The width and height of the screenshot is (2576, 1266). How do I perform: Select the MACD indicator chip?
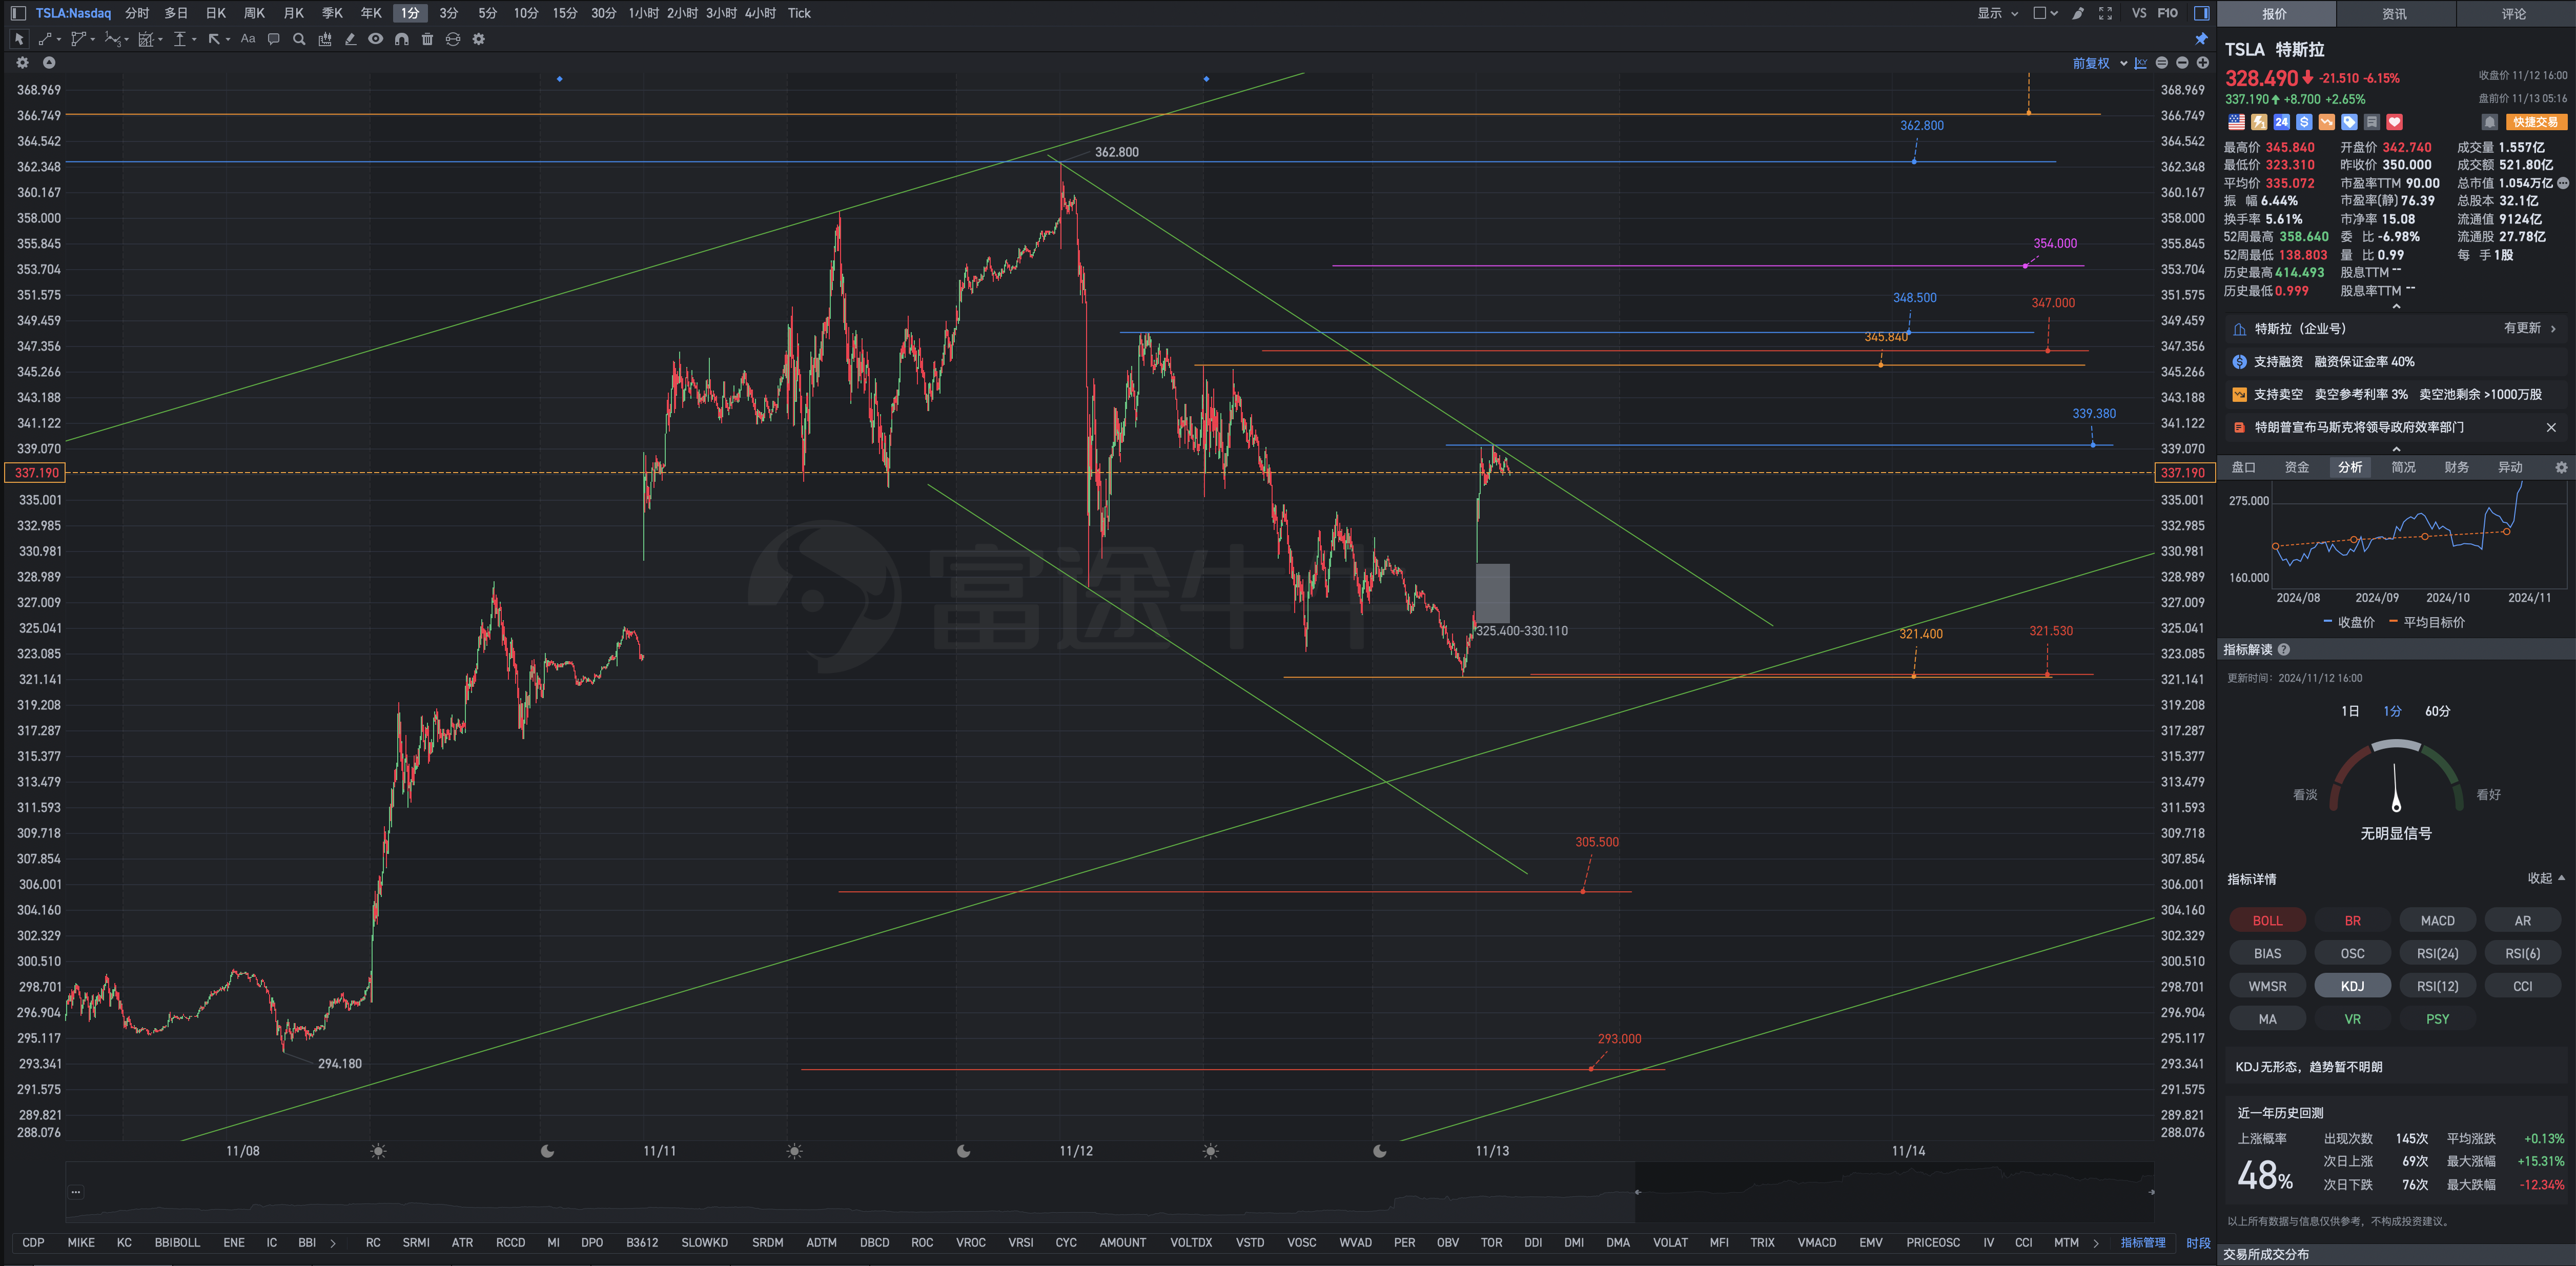[2438, 920]
